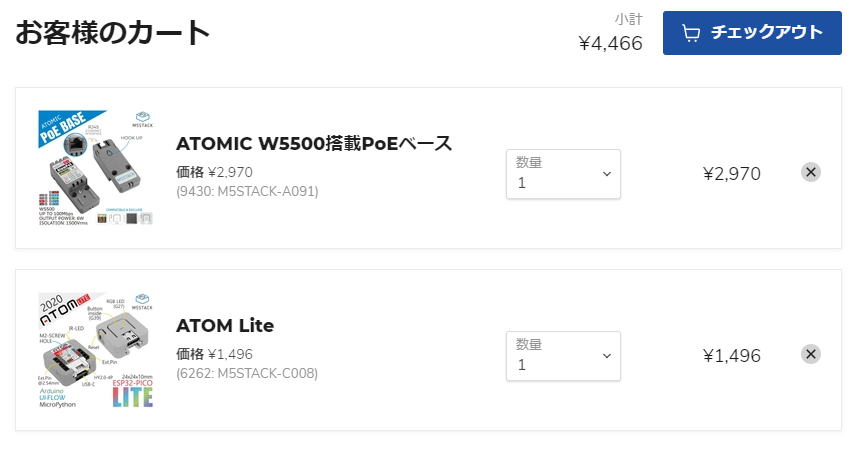The width and height of the screenshot is (852, 450).
Task: Open the ATOMIC W5500搭載PoEベース product link
Action: [x=314, y=143]
